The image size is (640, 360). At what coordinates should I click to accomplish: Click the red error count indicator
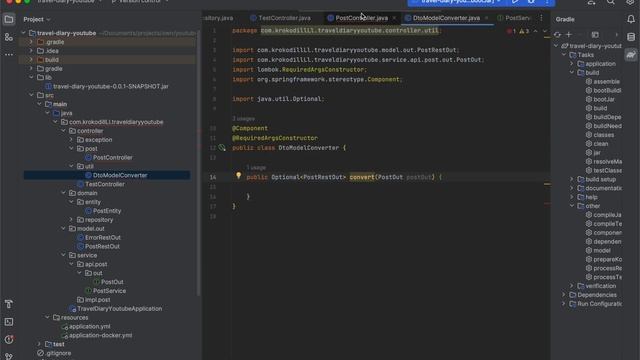point(511,31)
